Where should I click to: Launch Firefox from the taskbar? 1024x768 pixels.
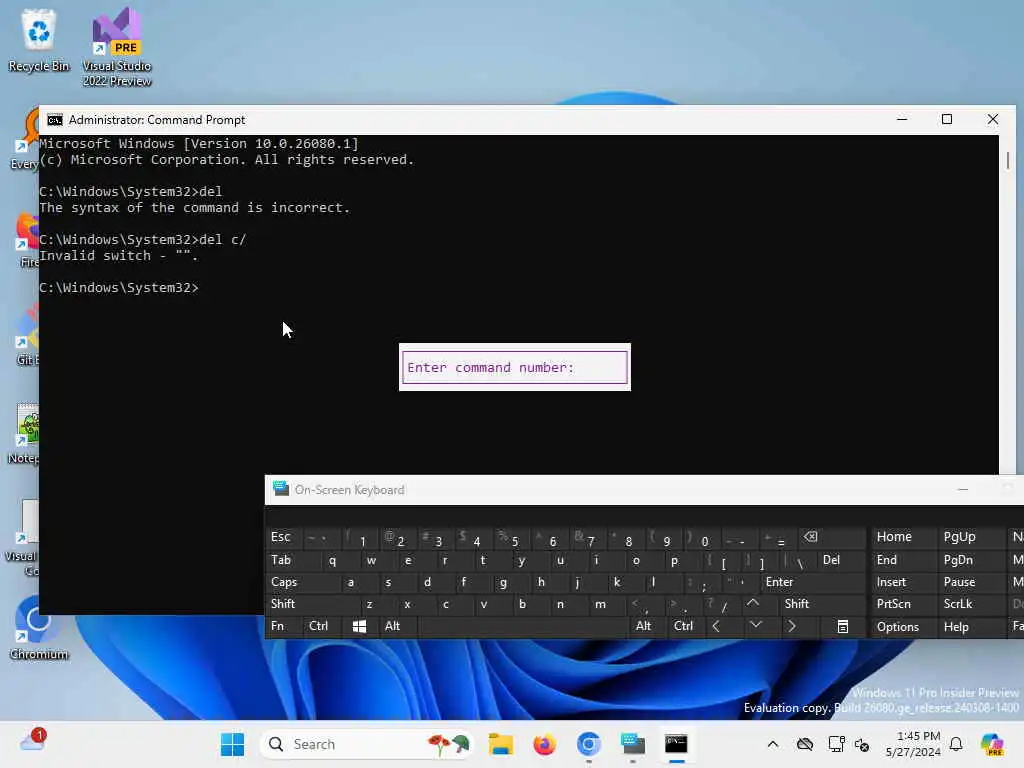(544, 744)
